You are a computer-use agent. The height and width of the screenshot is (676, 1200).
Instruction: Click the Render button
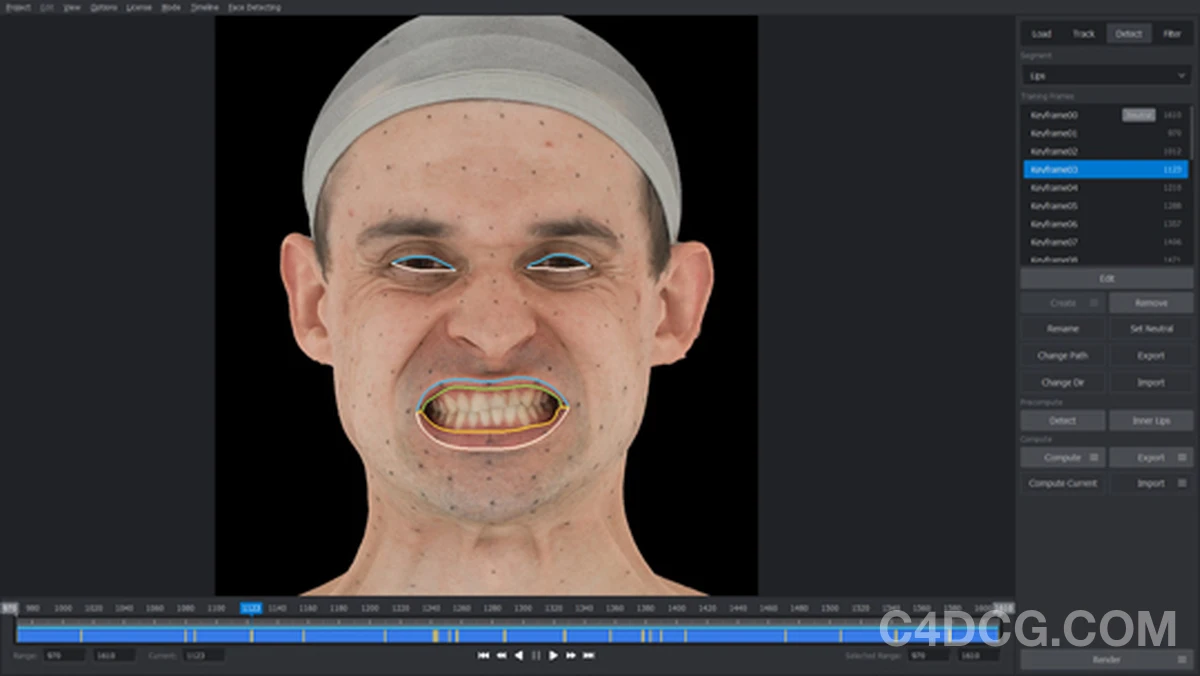(x=1106, y=660)
